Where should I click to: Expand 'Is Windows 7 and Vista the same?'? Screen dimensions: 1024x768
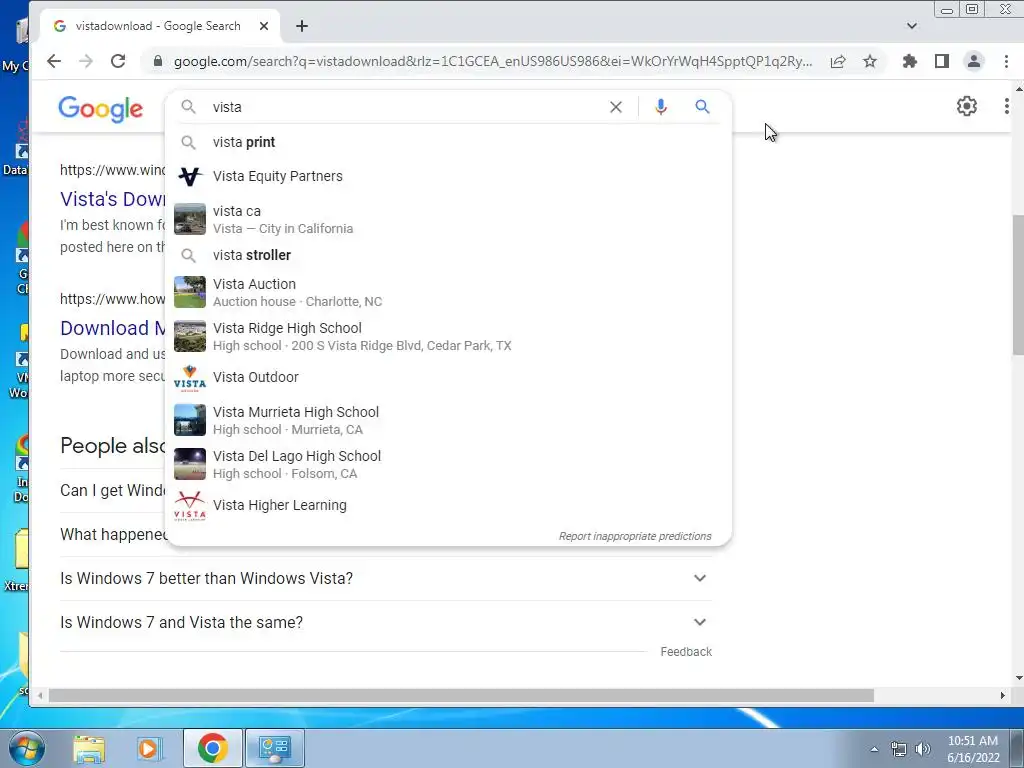pos(386,622)
